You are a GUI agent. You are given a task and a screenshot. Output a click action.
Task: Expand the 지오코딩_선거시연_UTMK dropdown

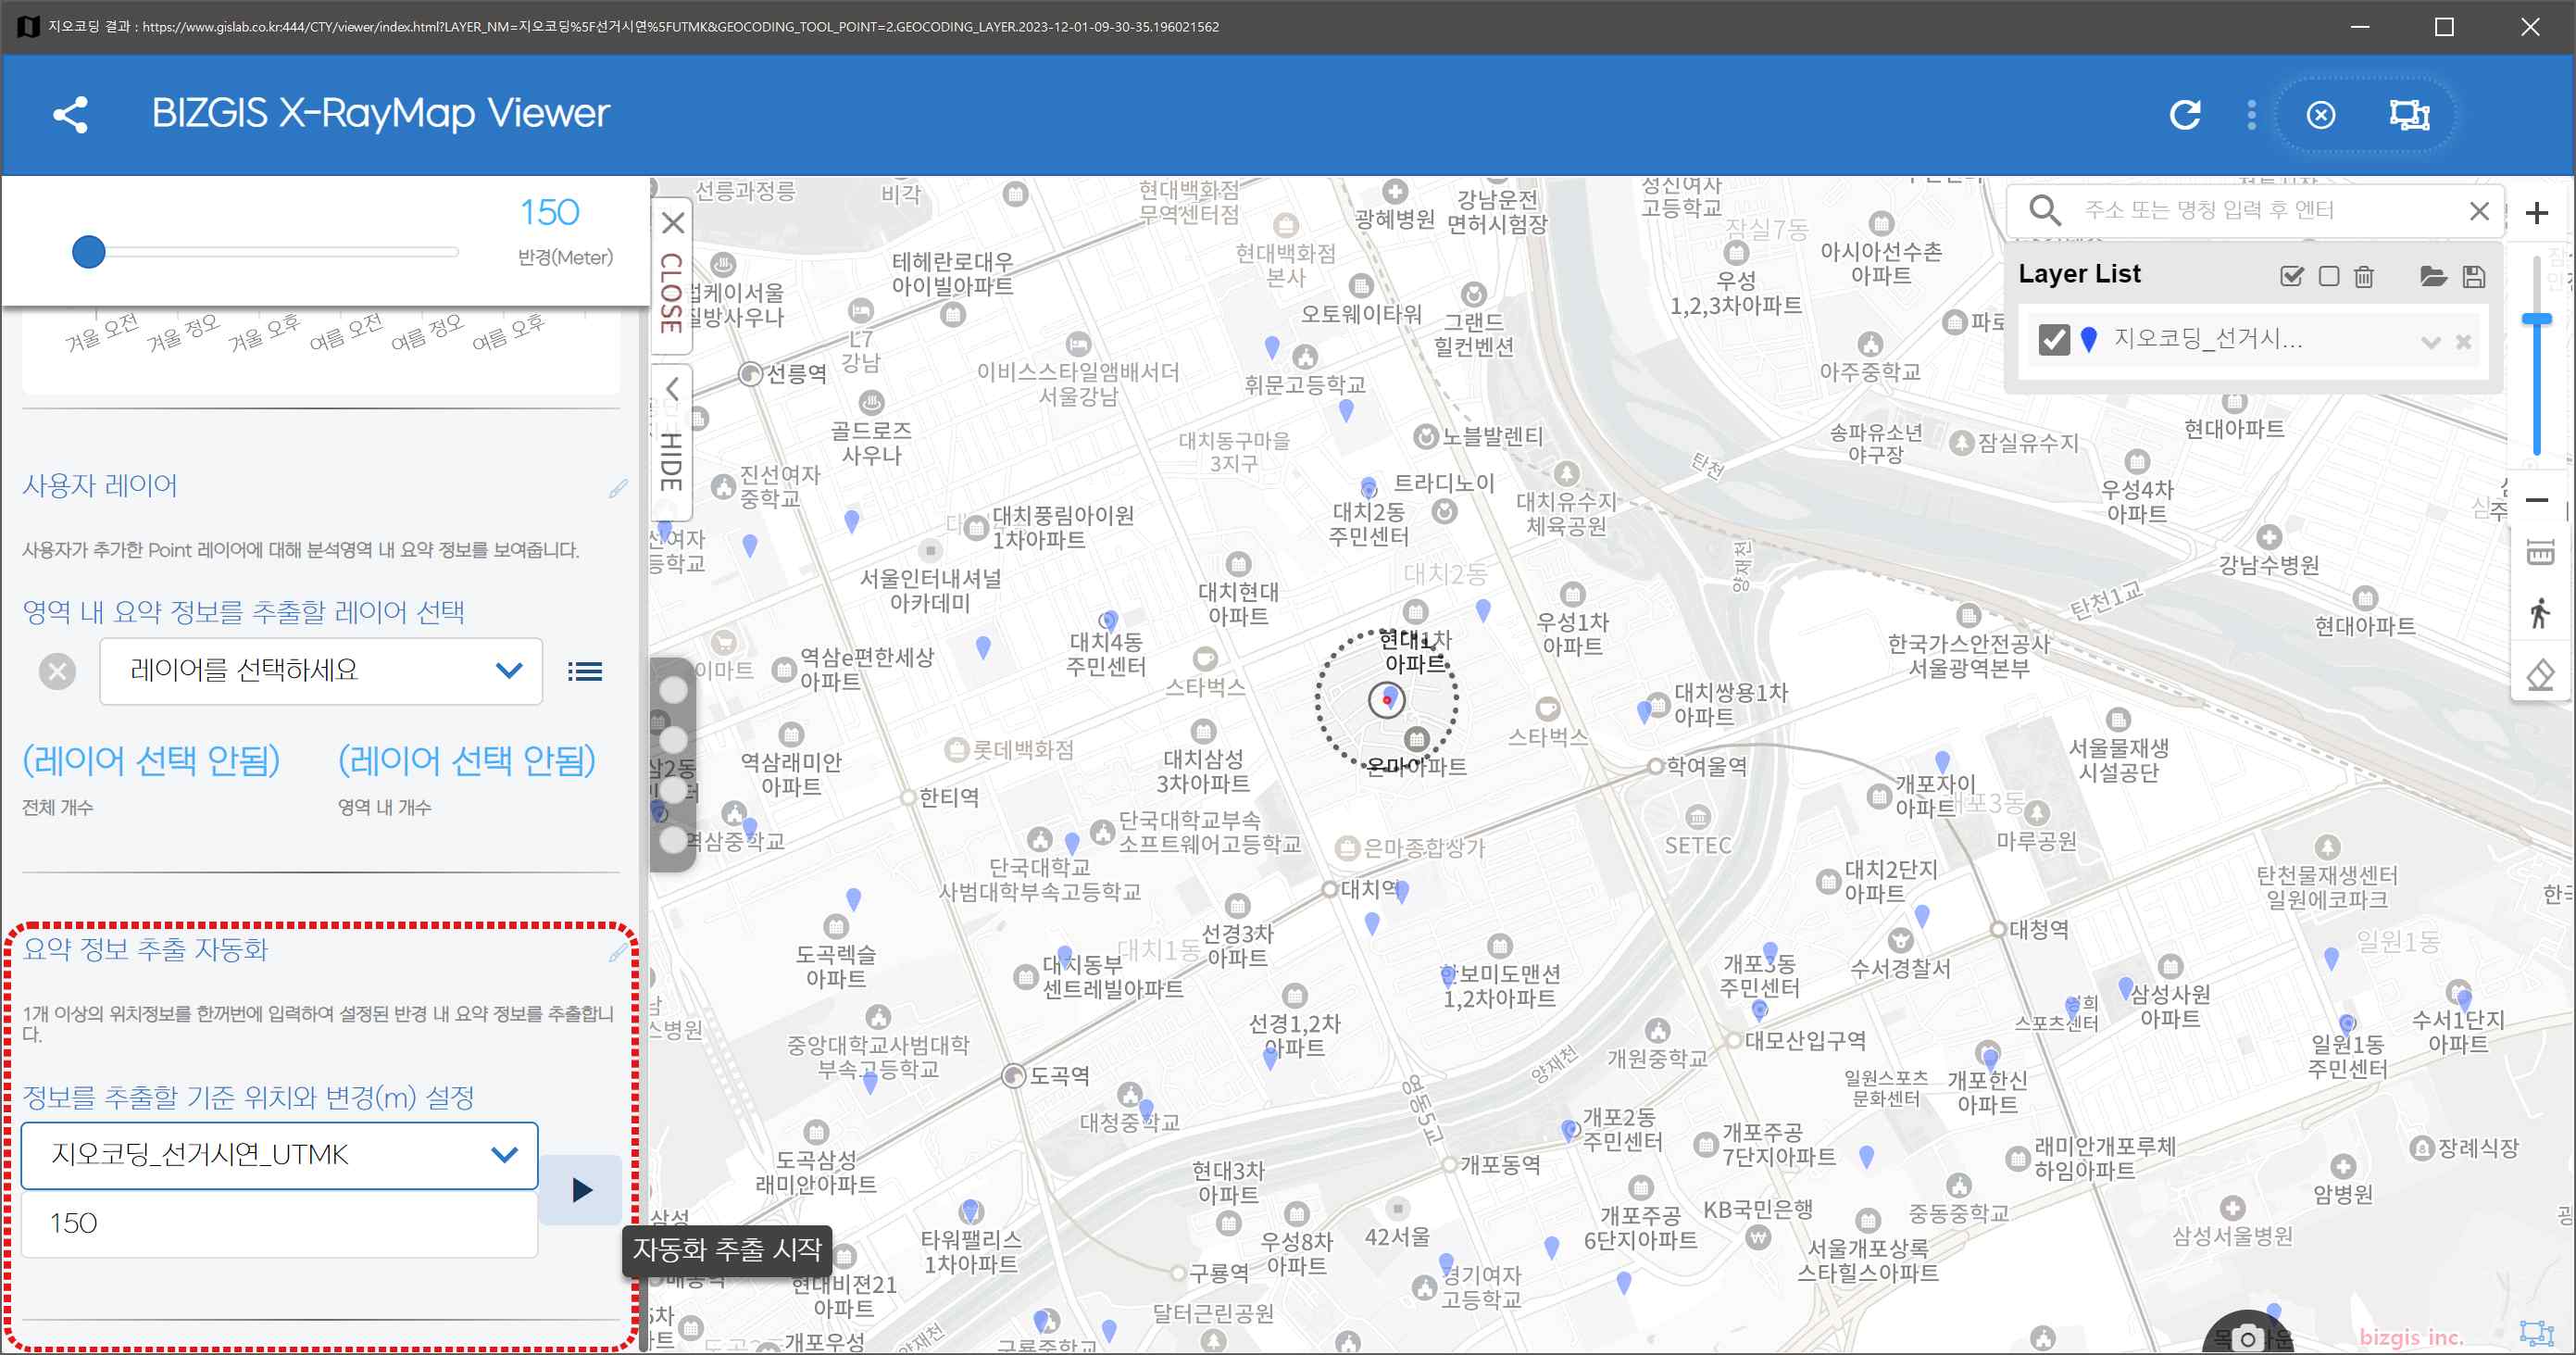[x=279, y=1155]
